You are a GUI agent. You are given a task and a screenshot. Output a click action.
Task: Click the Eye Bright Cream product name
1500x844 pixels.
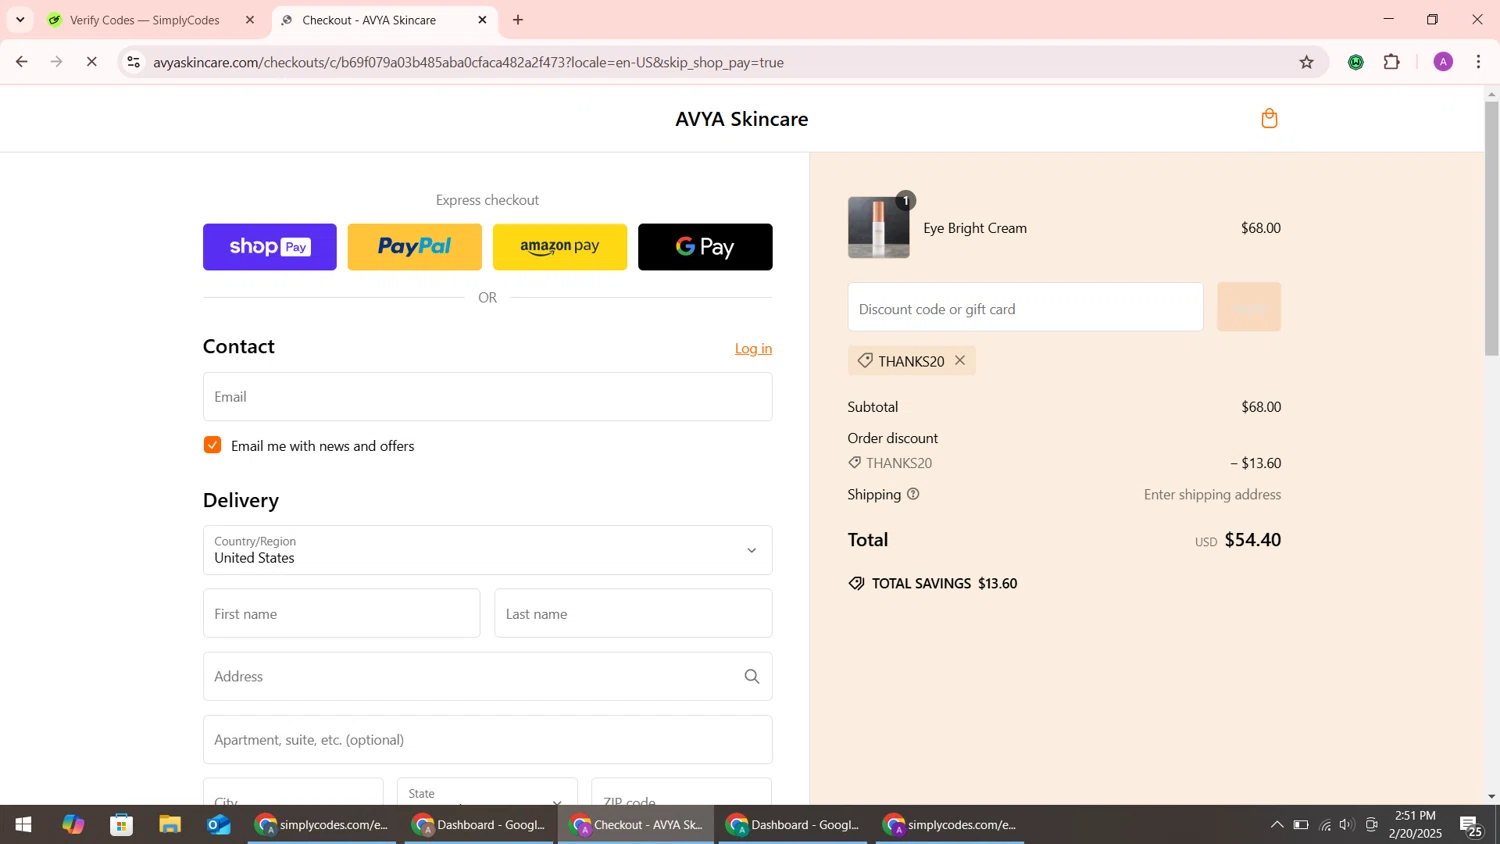975,228
